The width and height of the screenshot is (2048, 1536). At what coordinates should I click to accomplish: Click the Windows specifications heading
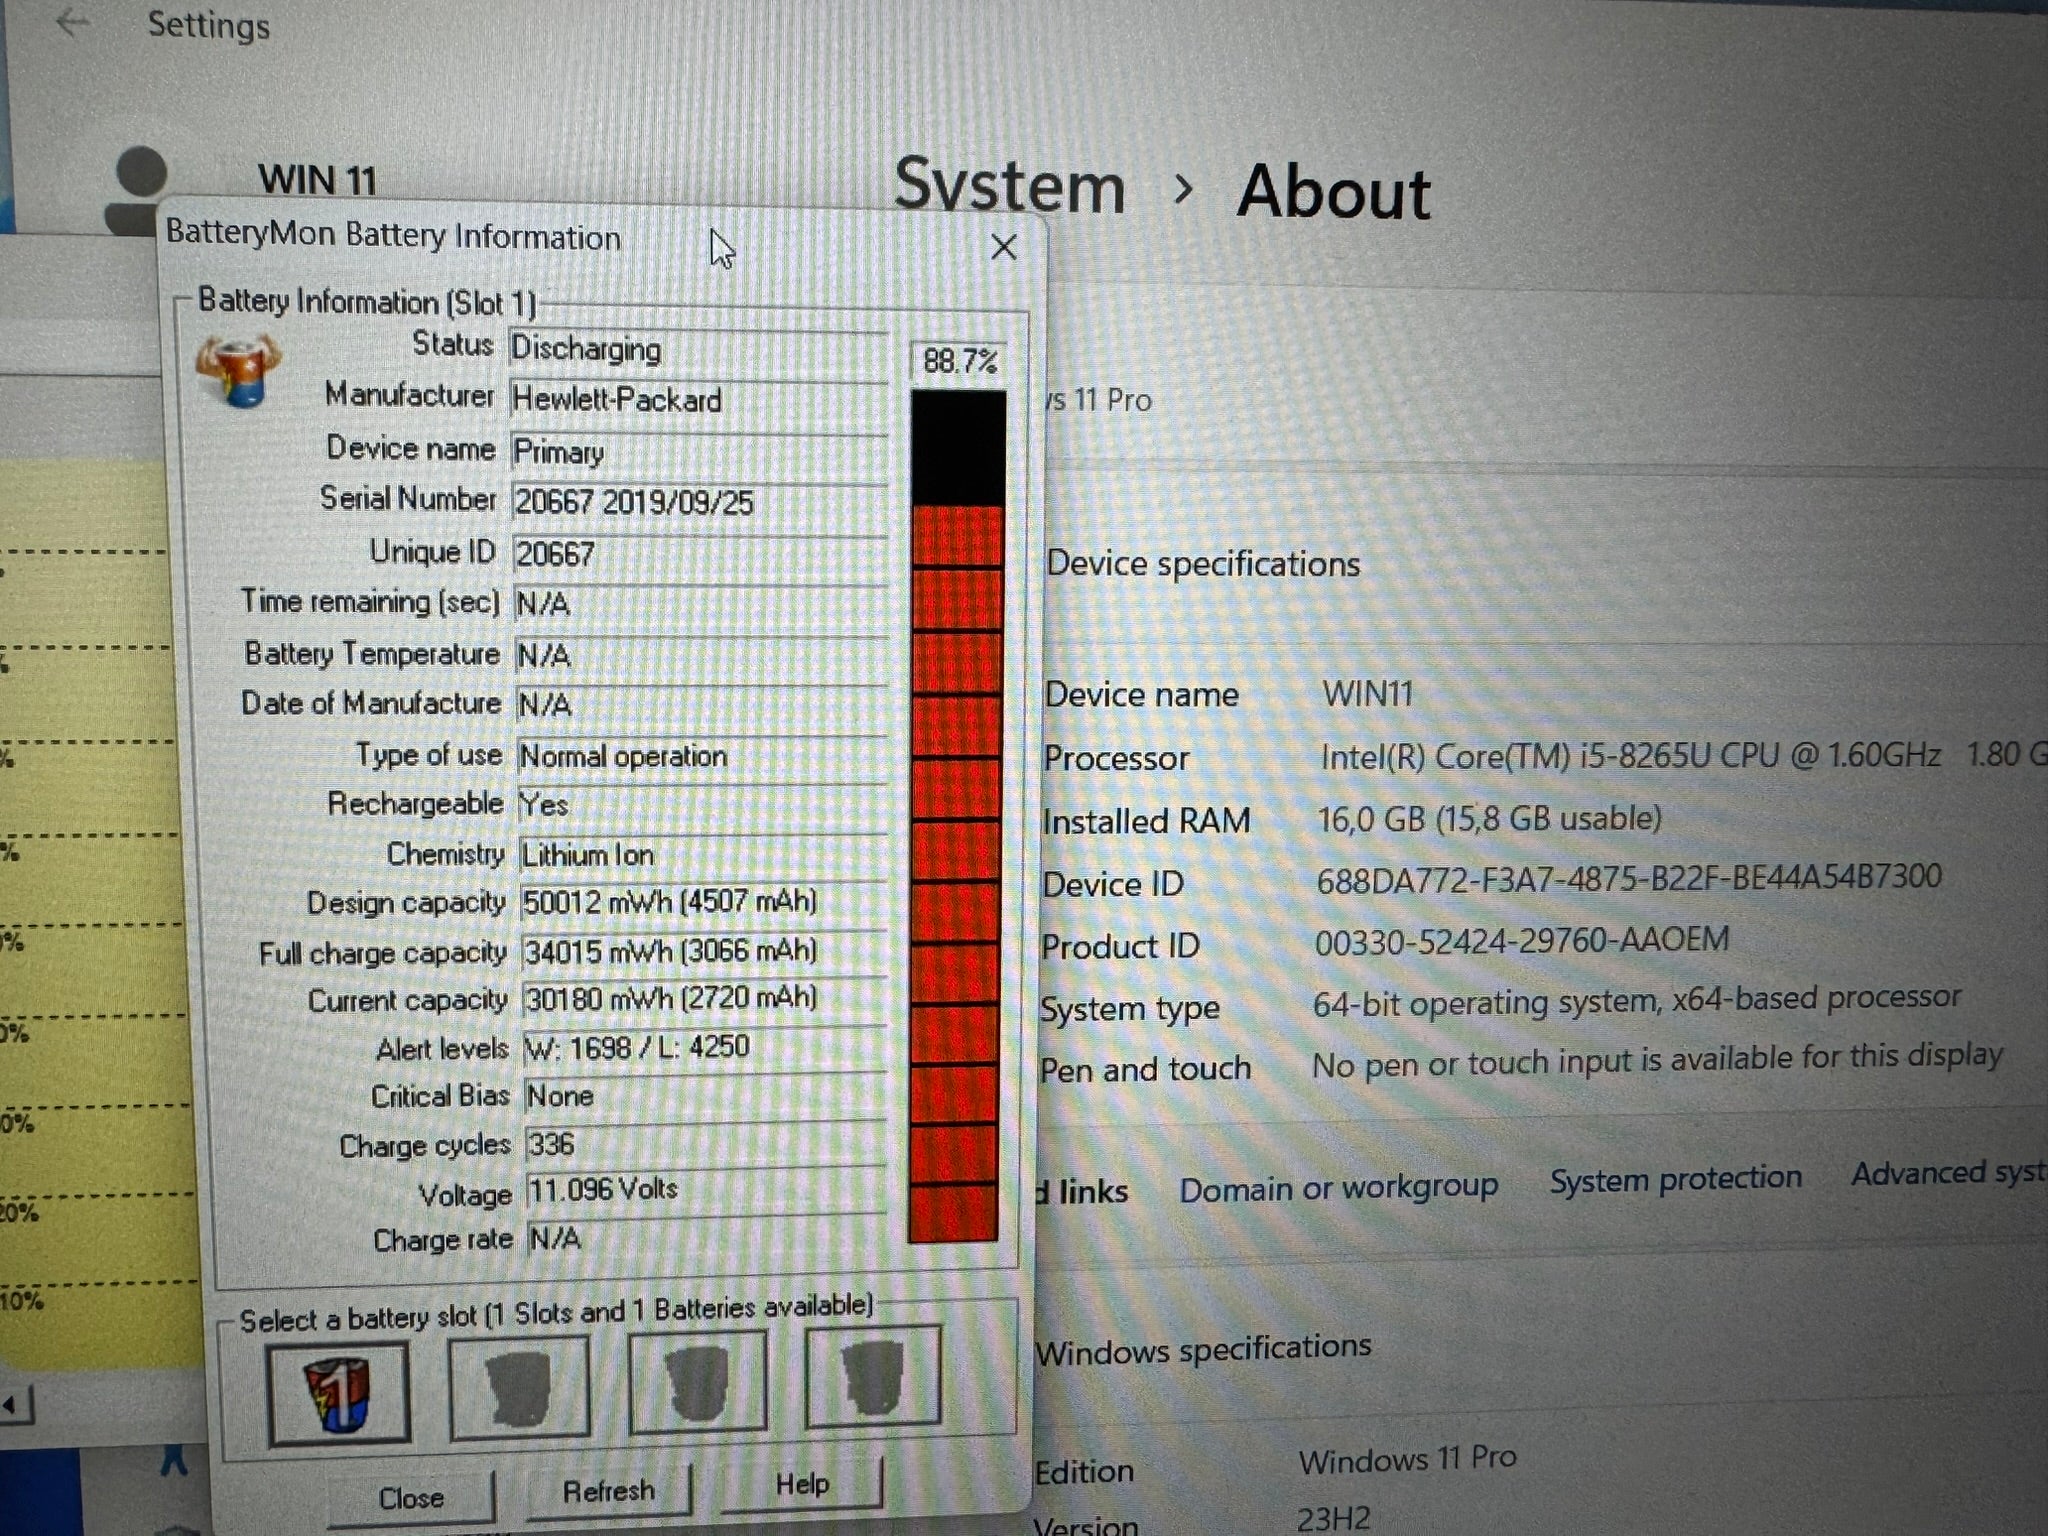click(1203, 1350)
